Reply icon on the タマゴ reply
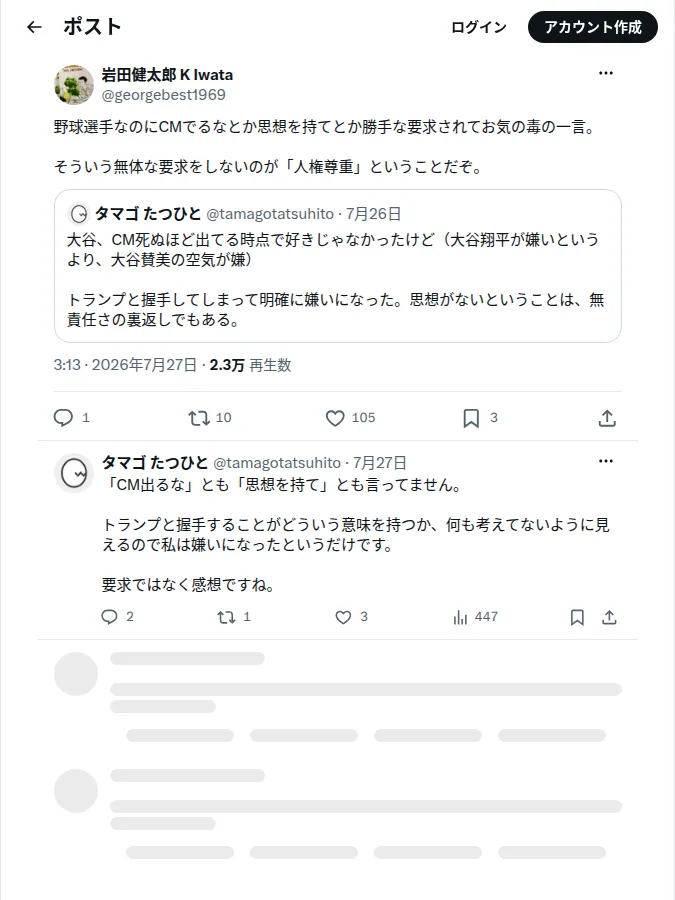Screen dimensions: 675x900 coord(109,617)
